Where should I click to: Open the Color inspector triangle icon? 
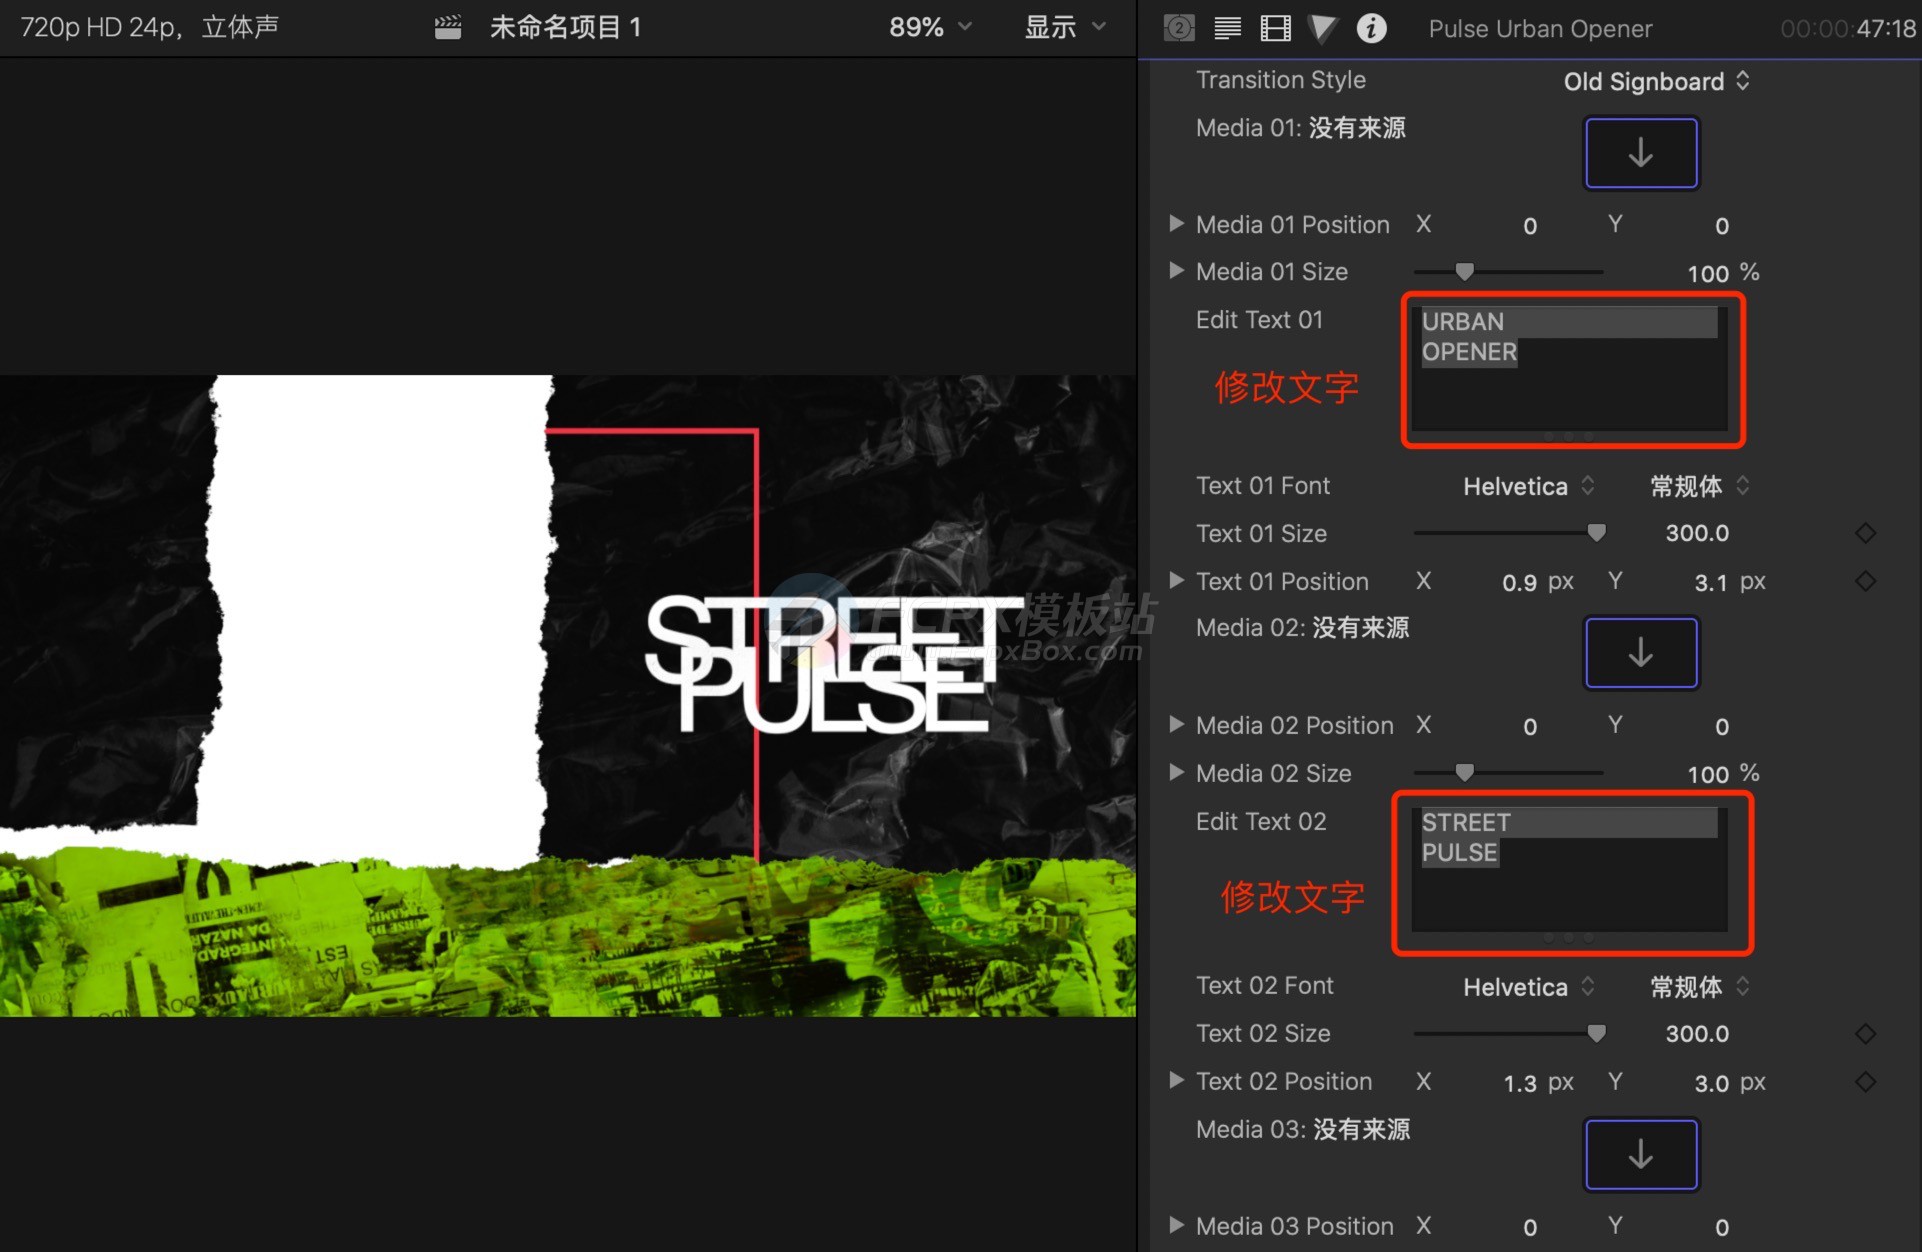pos(1322,28)
